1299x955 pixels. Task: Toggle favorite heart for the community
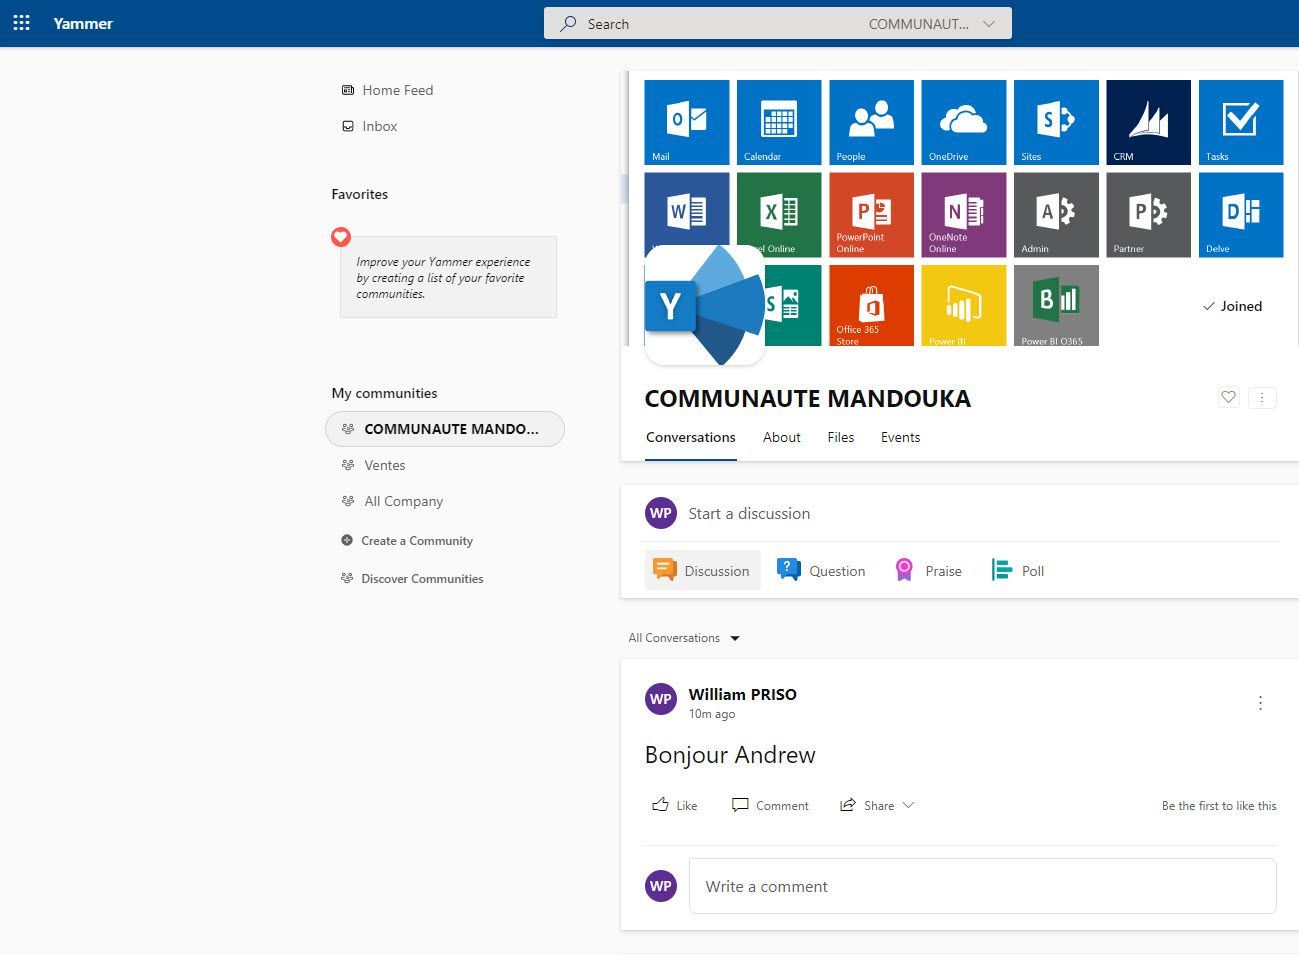1229,397
